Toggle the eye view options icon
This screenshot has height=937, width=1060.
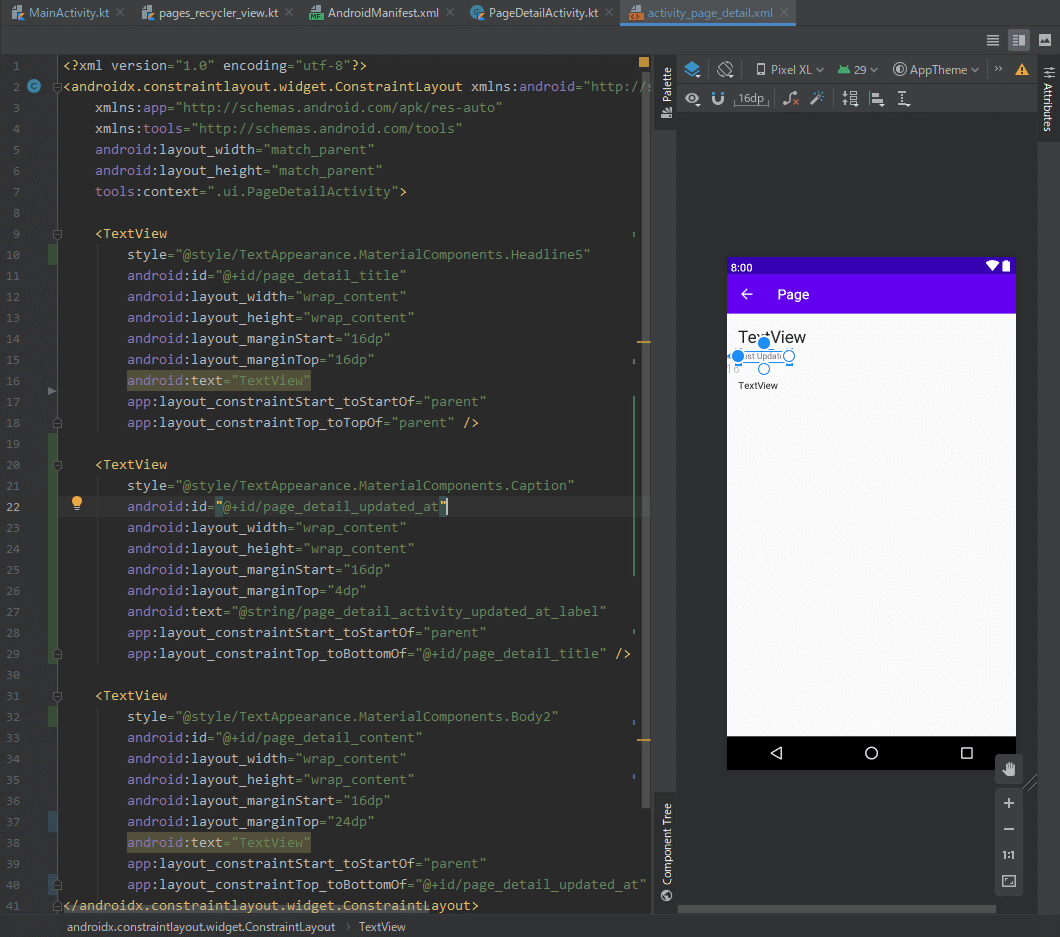[x=693, y=98]
